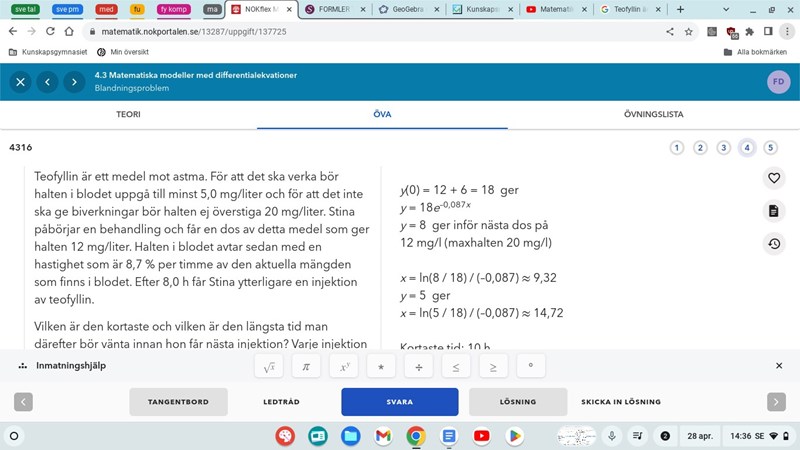Image resolution: width=800 pixels, height=450 pixels.
Task: Go to exercise step 3
Action: click(724, 148)
